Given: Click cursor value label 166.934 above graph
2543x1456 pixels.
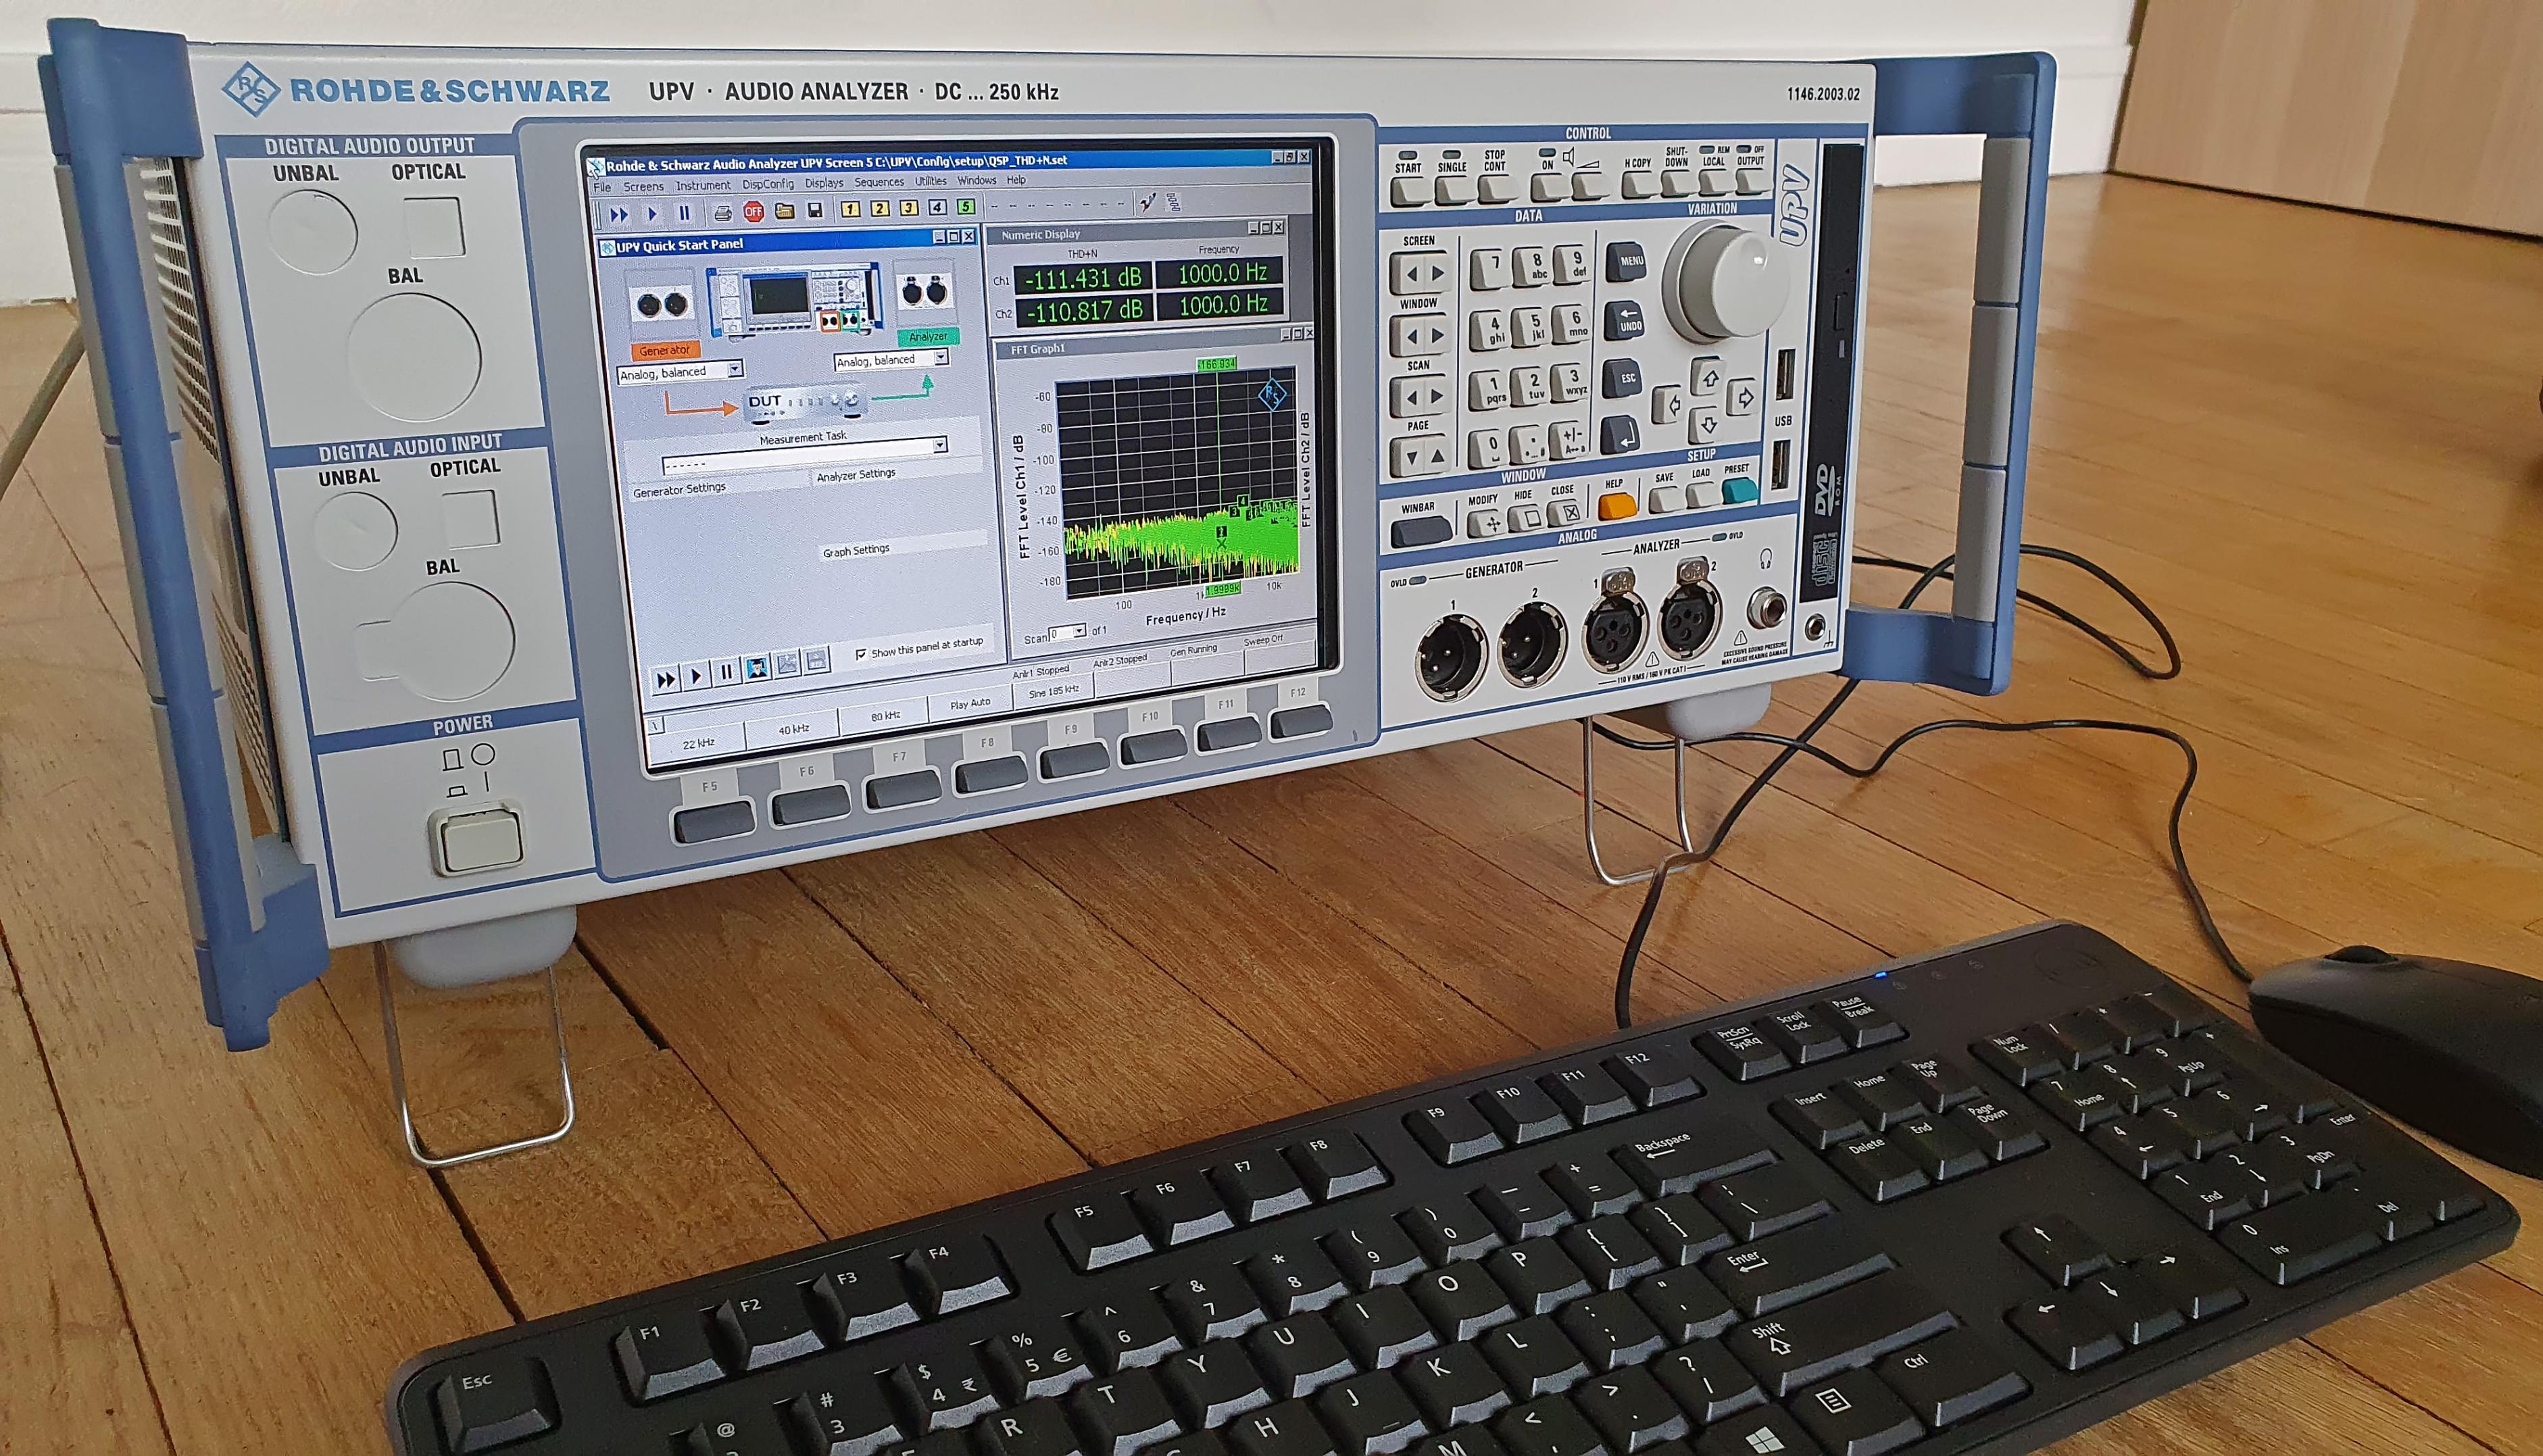Looking at the screenshot, I should pyautogui.click(x=1216, y=364).
